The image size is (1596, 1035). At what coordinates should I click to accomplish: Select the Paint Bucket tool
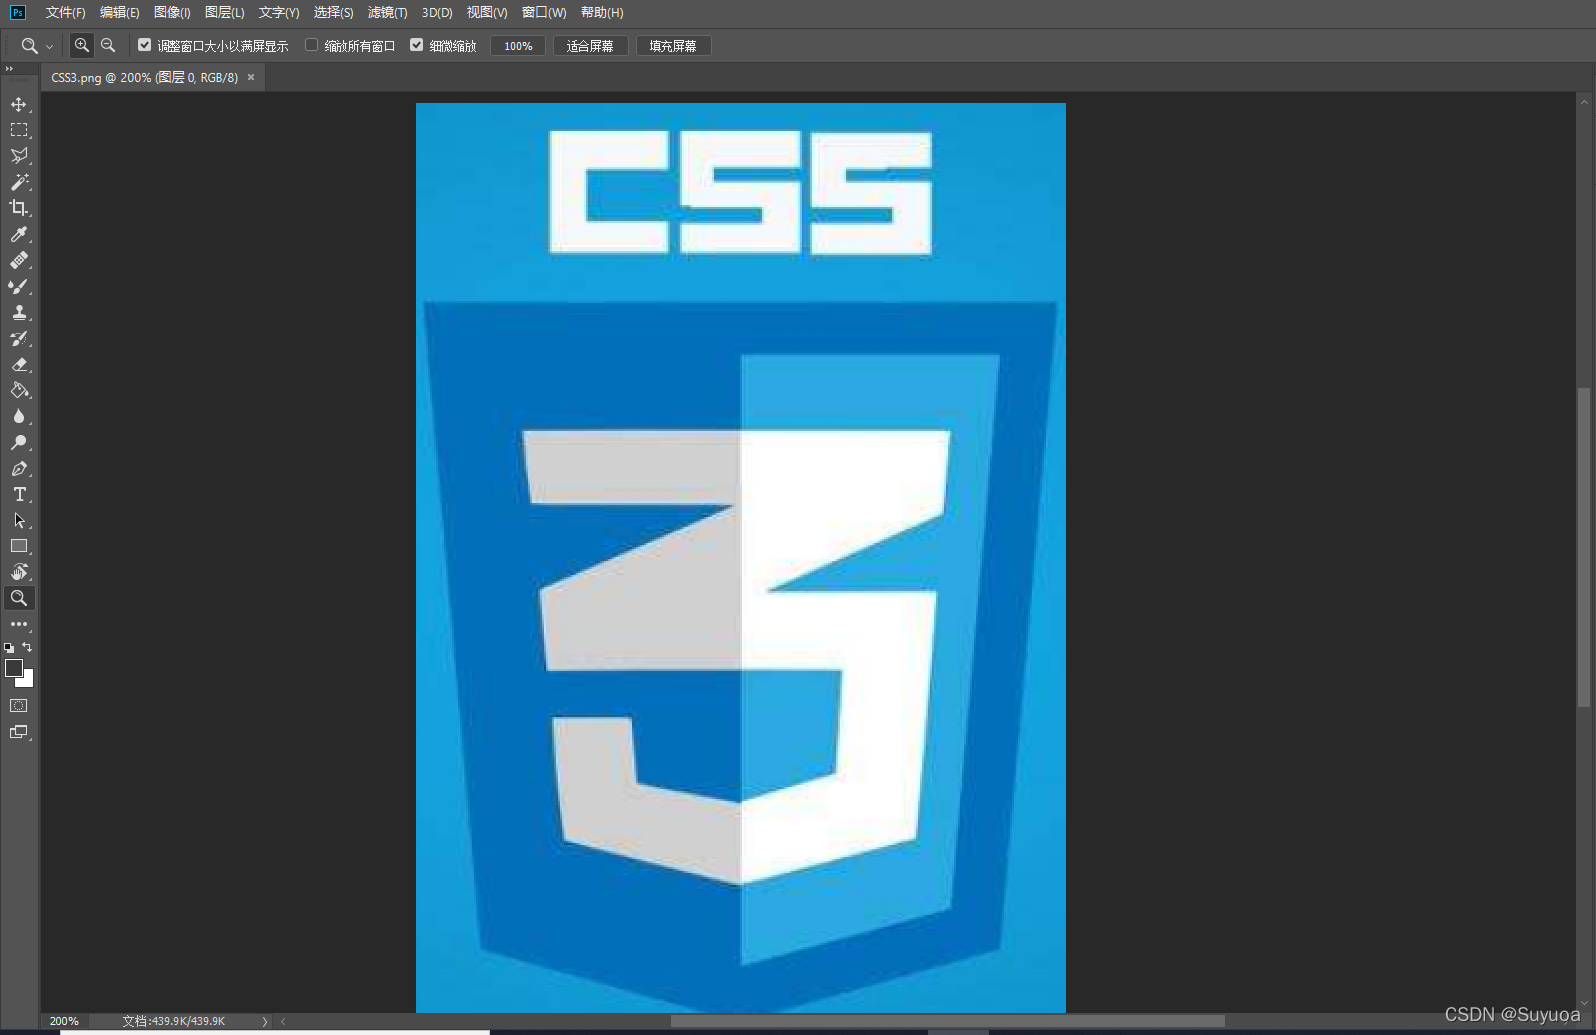point(19,390)
